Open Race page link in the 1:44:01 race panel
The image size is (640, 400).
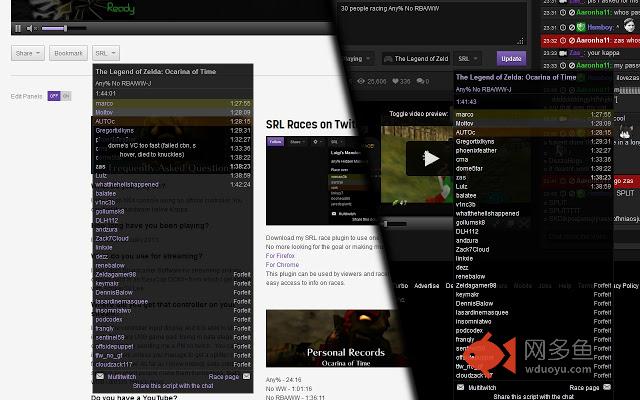[224, 377]
